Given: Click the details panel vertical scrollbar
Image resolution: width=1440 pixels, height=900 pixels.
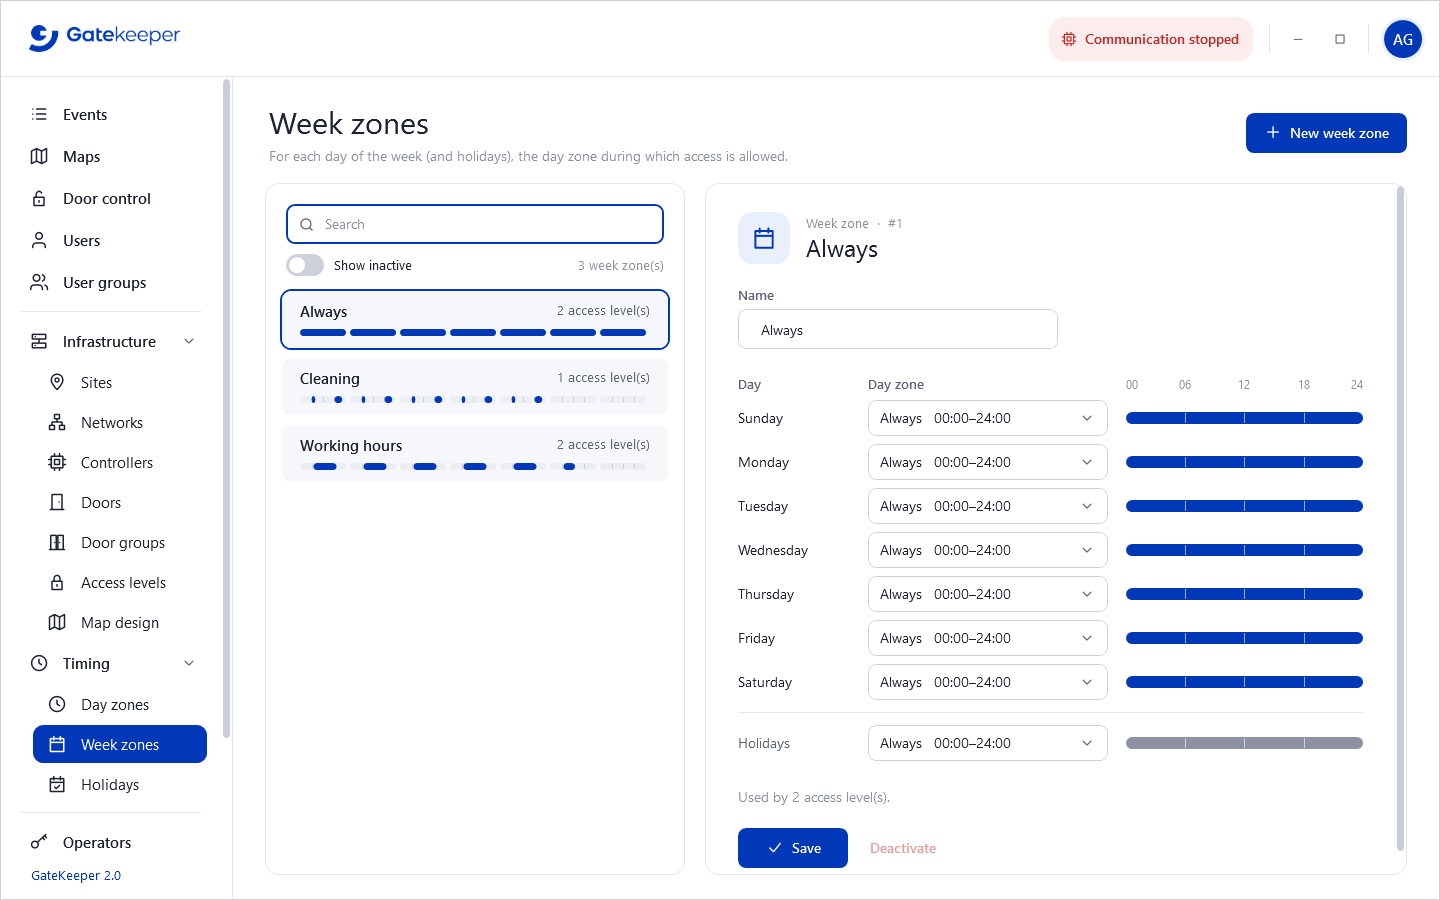Looking at the screenshot, I should pos(1400,518).
